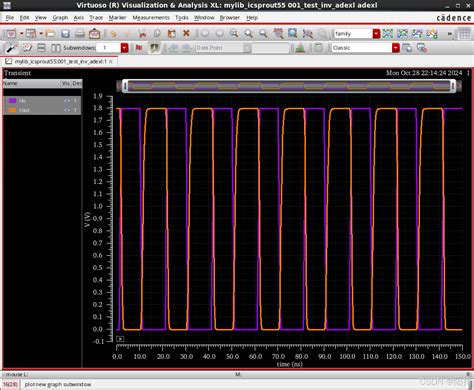The image size is (474, 390).
Task: Expand the toolbar overflow chevron
Action: click(450, 33)
